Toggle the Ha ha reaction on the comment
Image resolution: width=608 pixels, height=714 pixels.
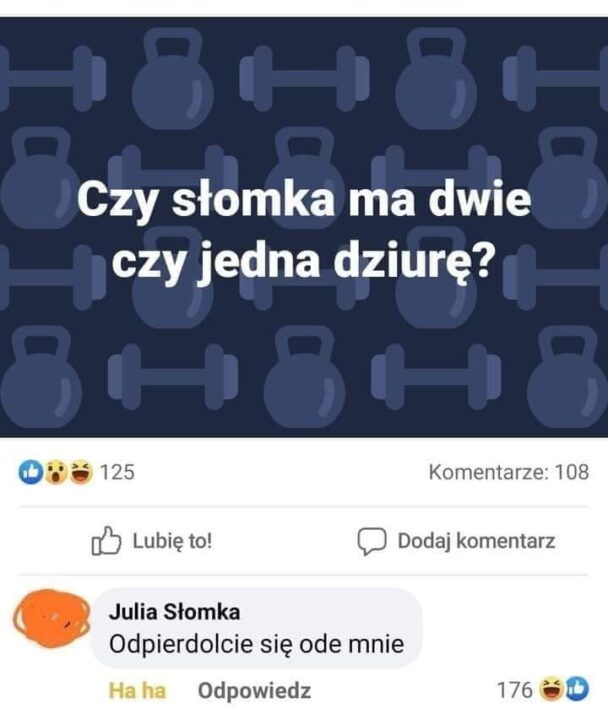pyautogui.click(x=138, y=690)
